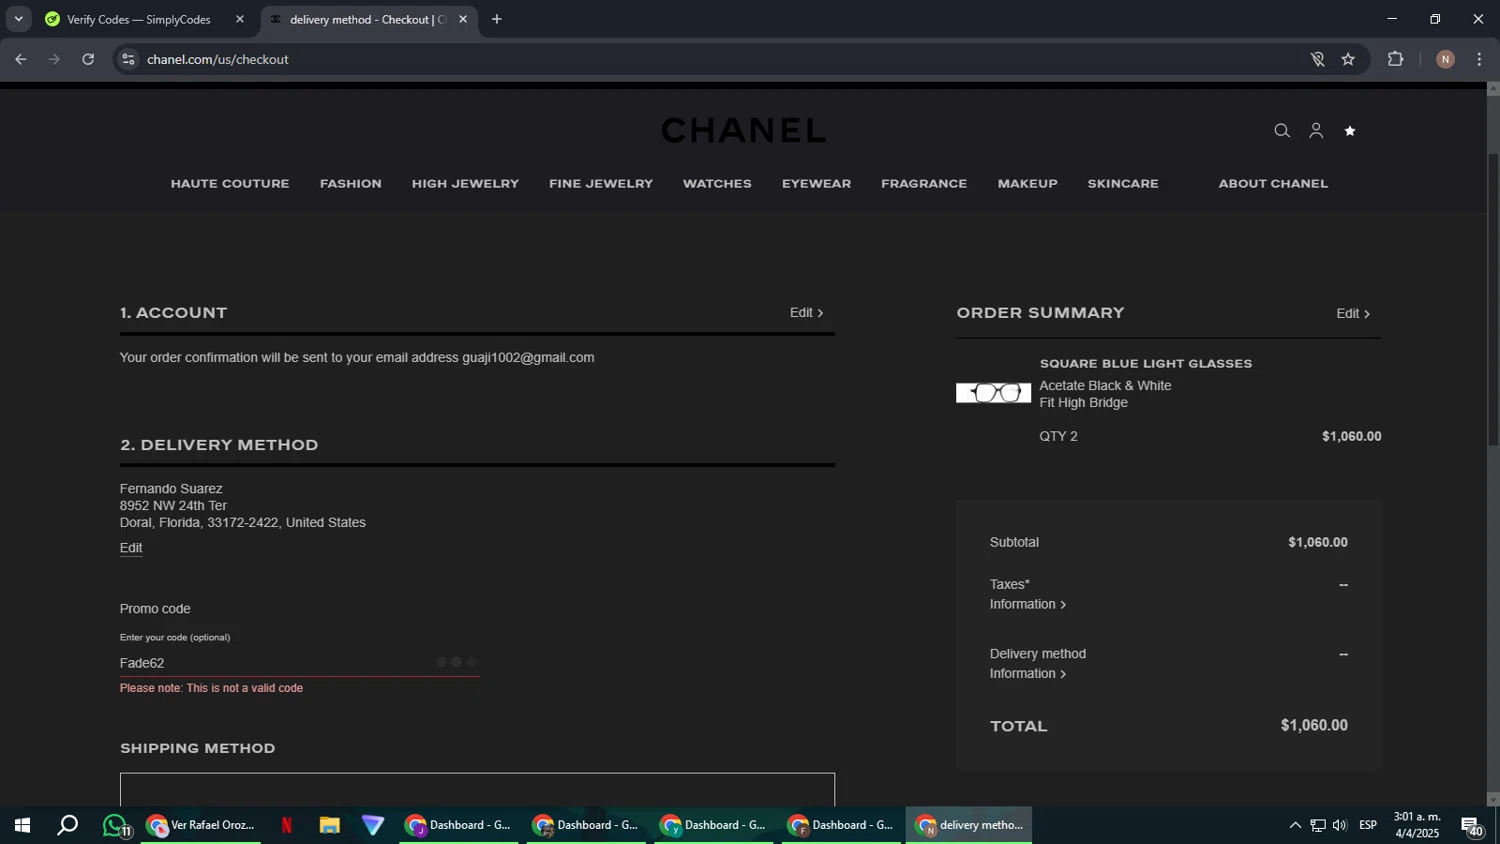Image resolution: width=1500 pixels, height=844 pixels.
Task: Open a new browser tab
Action: click(x=497, y=19)
